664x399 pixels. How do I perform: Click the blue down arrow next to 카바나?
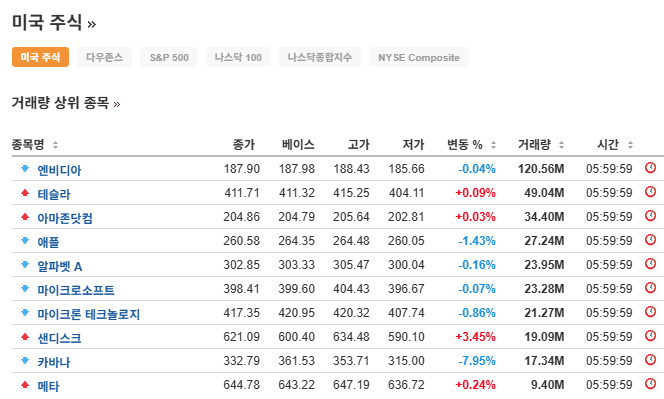click(25, 360)
